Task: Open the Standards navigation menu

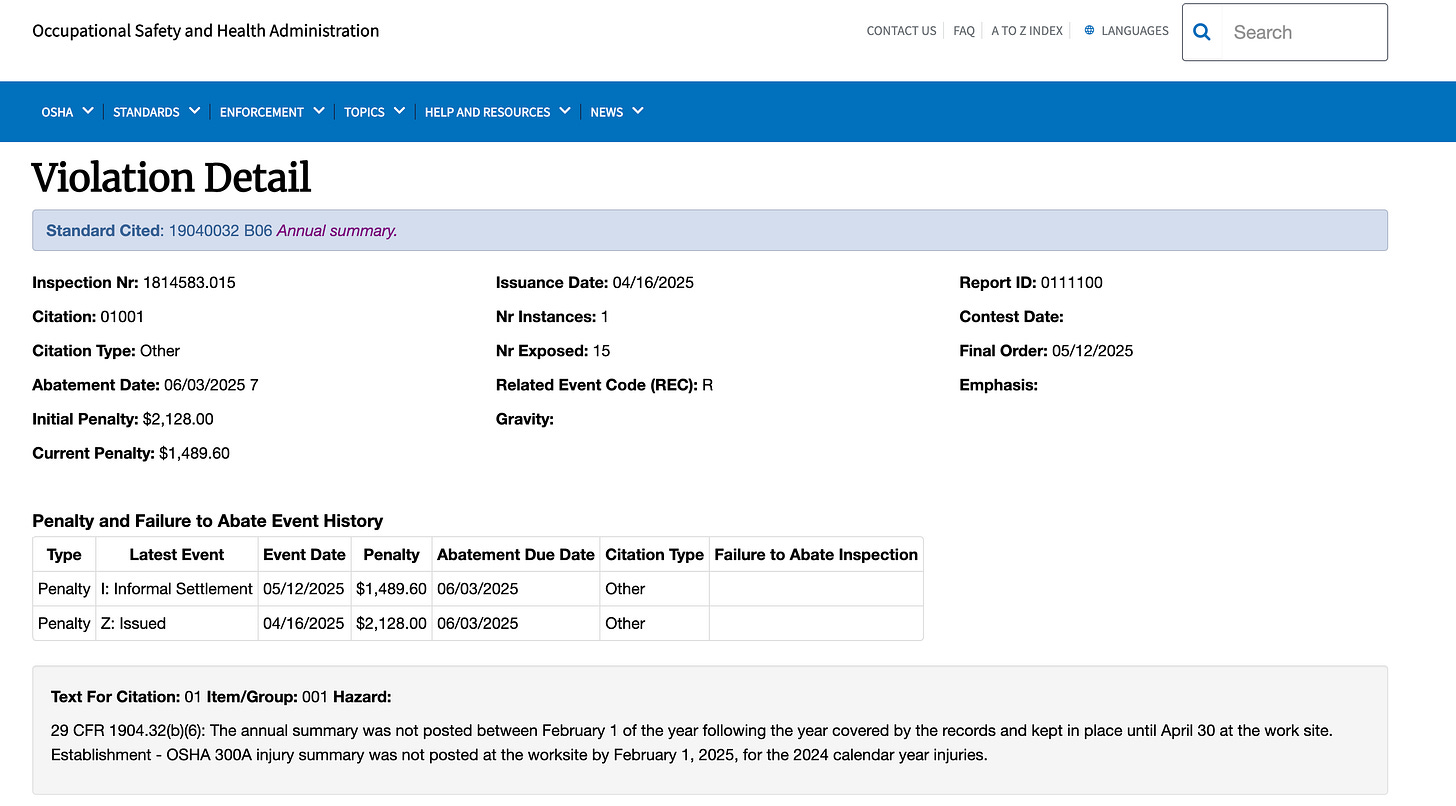Action: (x=146, y=112)
